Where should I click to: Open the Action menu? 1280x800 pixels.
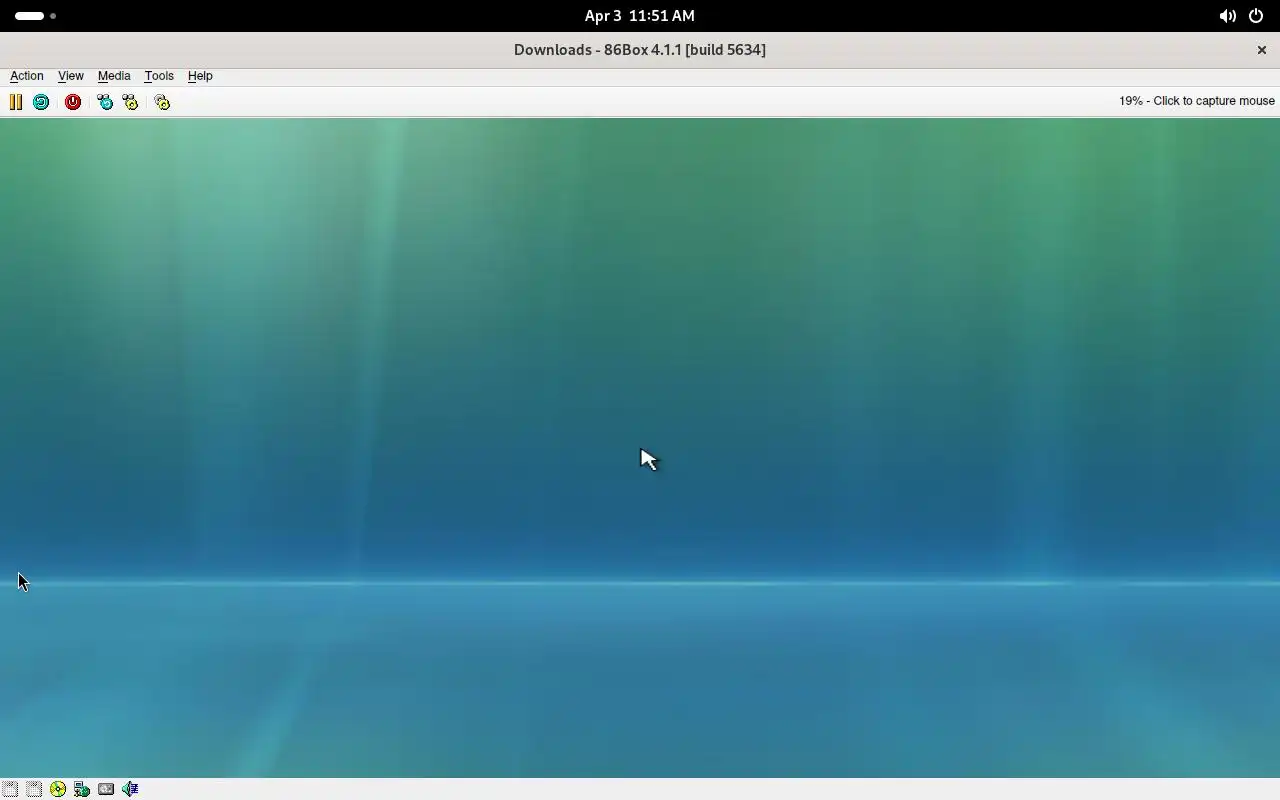pyautogui.click(x=27, y=76)
